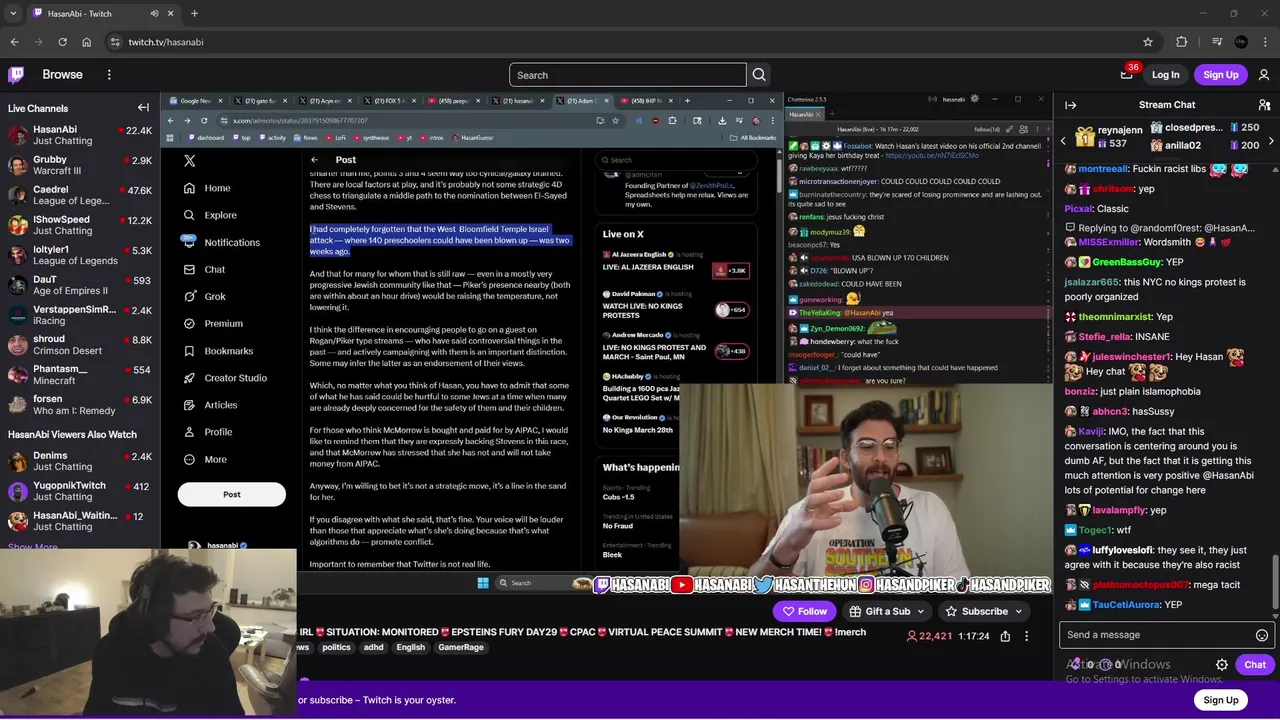
Task: Open YugopnikTwitch channel in sidebar
Action: tap(80, 491)
